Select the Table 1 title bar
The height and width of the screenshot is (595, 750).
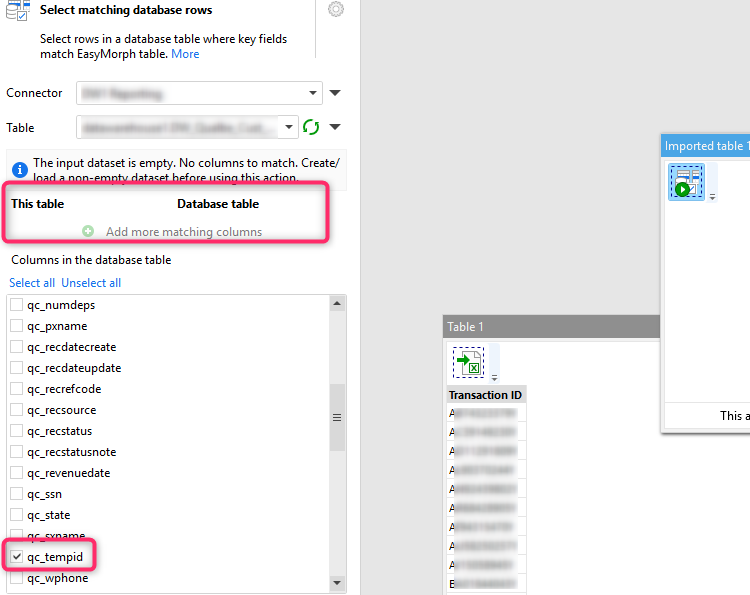coord(550,327)
